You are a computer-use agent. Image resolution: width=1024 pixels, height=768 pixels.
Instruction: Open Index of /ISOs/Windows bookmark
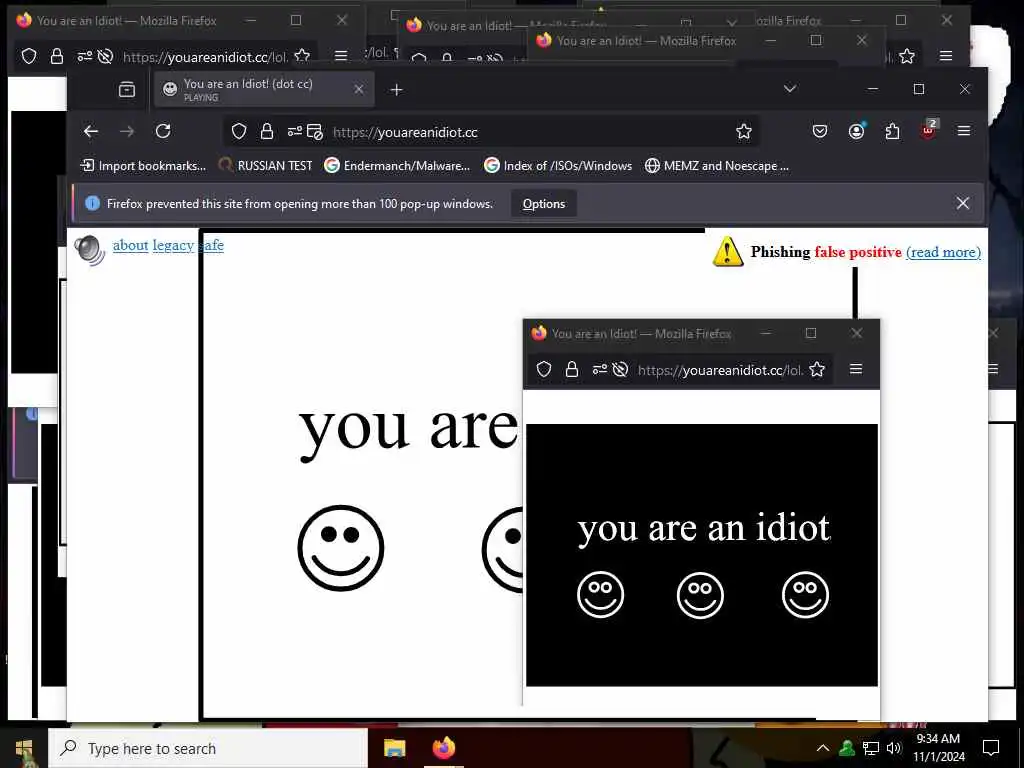point(558,166)
